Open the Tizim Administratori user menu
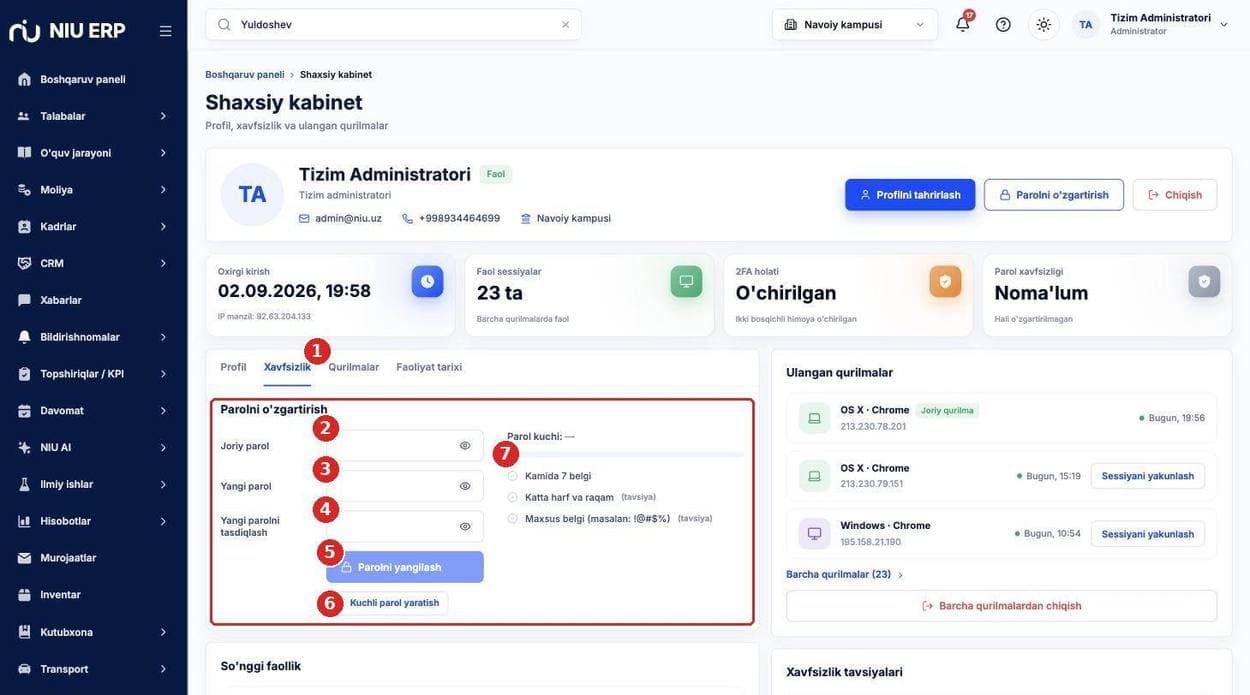The image size is (1250, 695). [x=1169, y=24]
